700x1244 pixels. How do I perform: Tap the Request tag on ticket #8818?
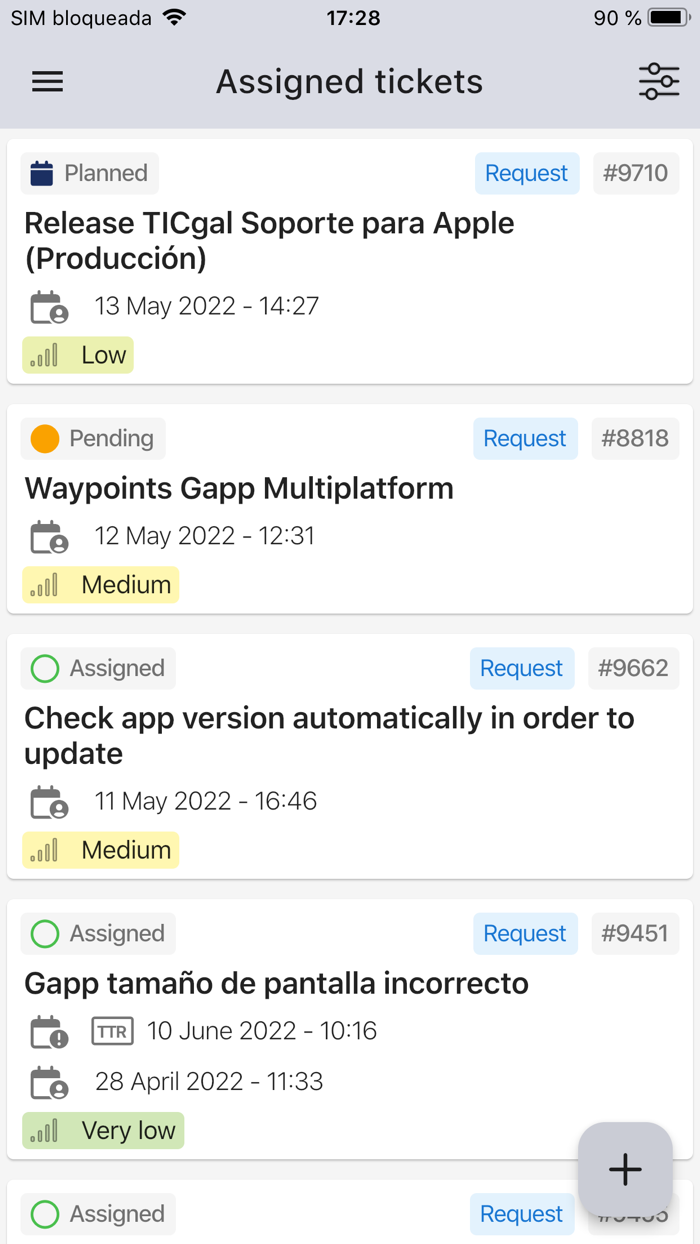point(525,438)
